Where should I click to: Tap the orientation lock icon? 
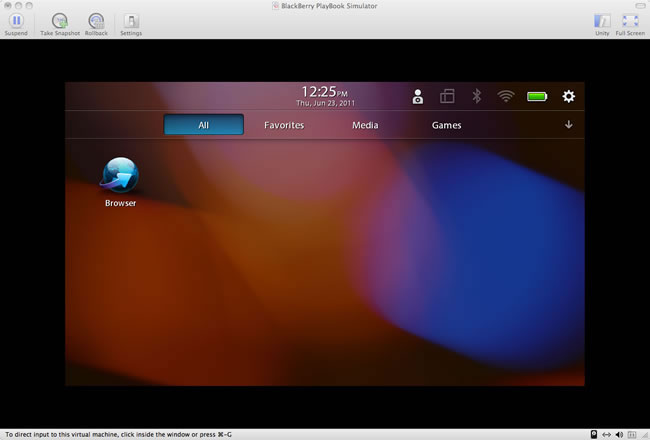coord(447,96)
